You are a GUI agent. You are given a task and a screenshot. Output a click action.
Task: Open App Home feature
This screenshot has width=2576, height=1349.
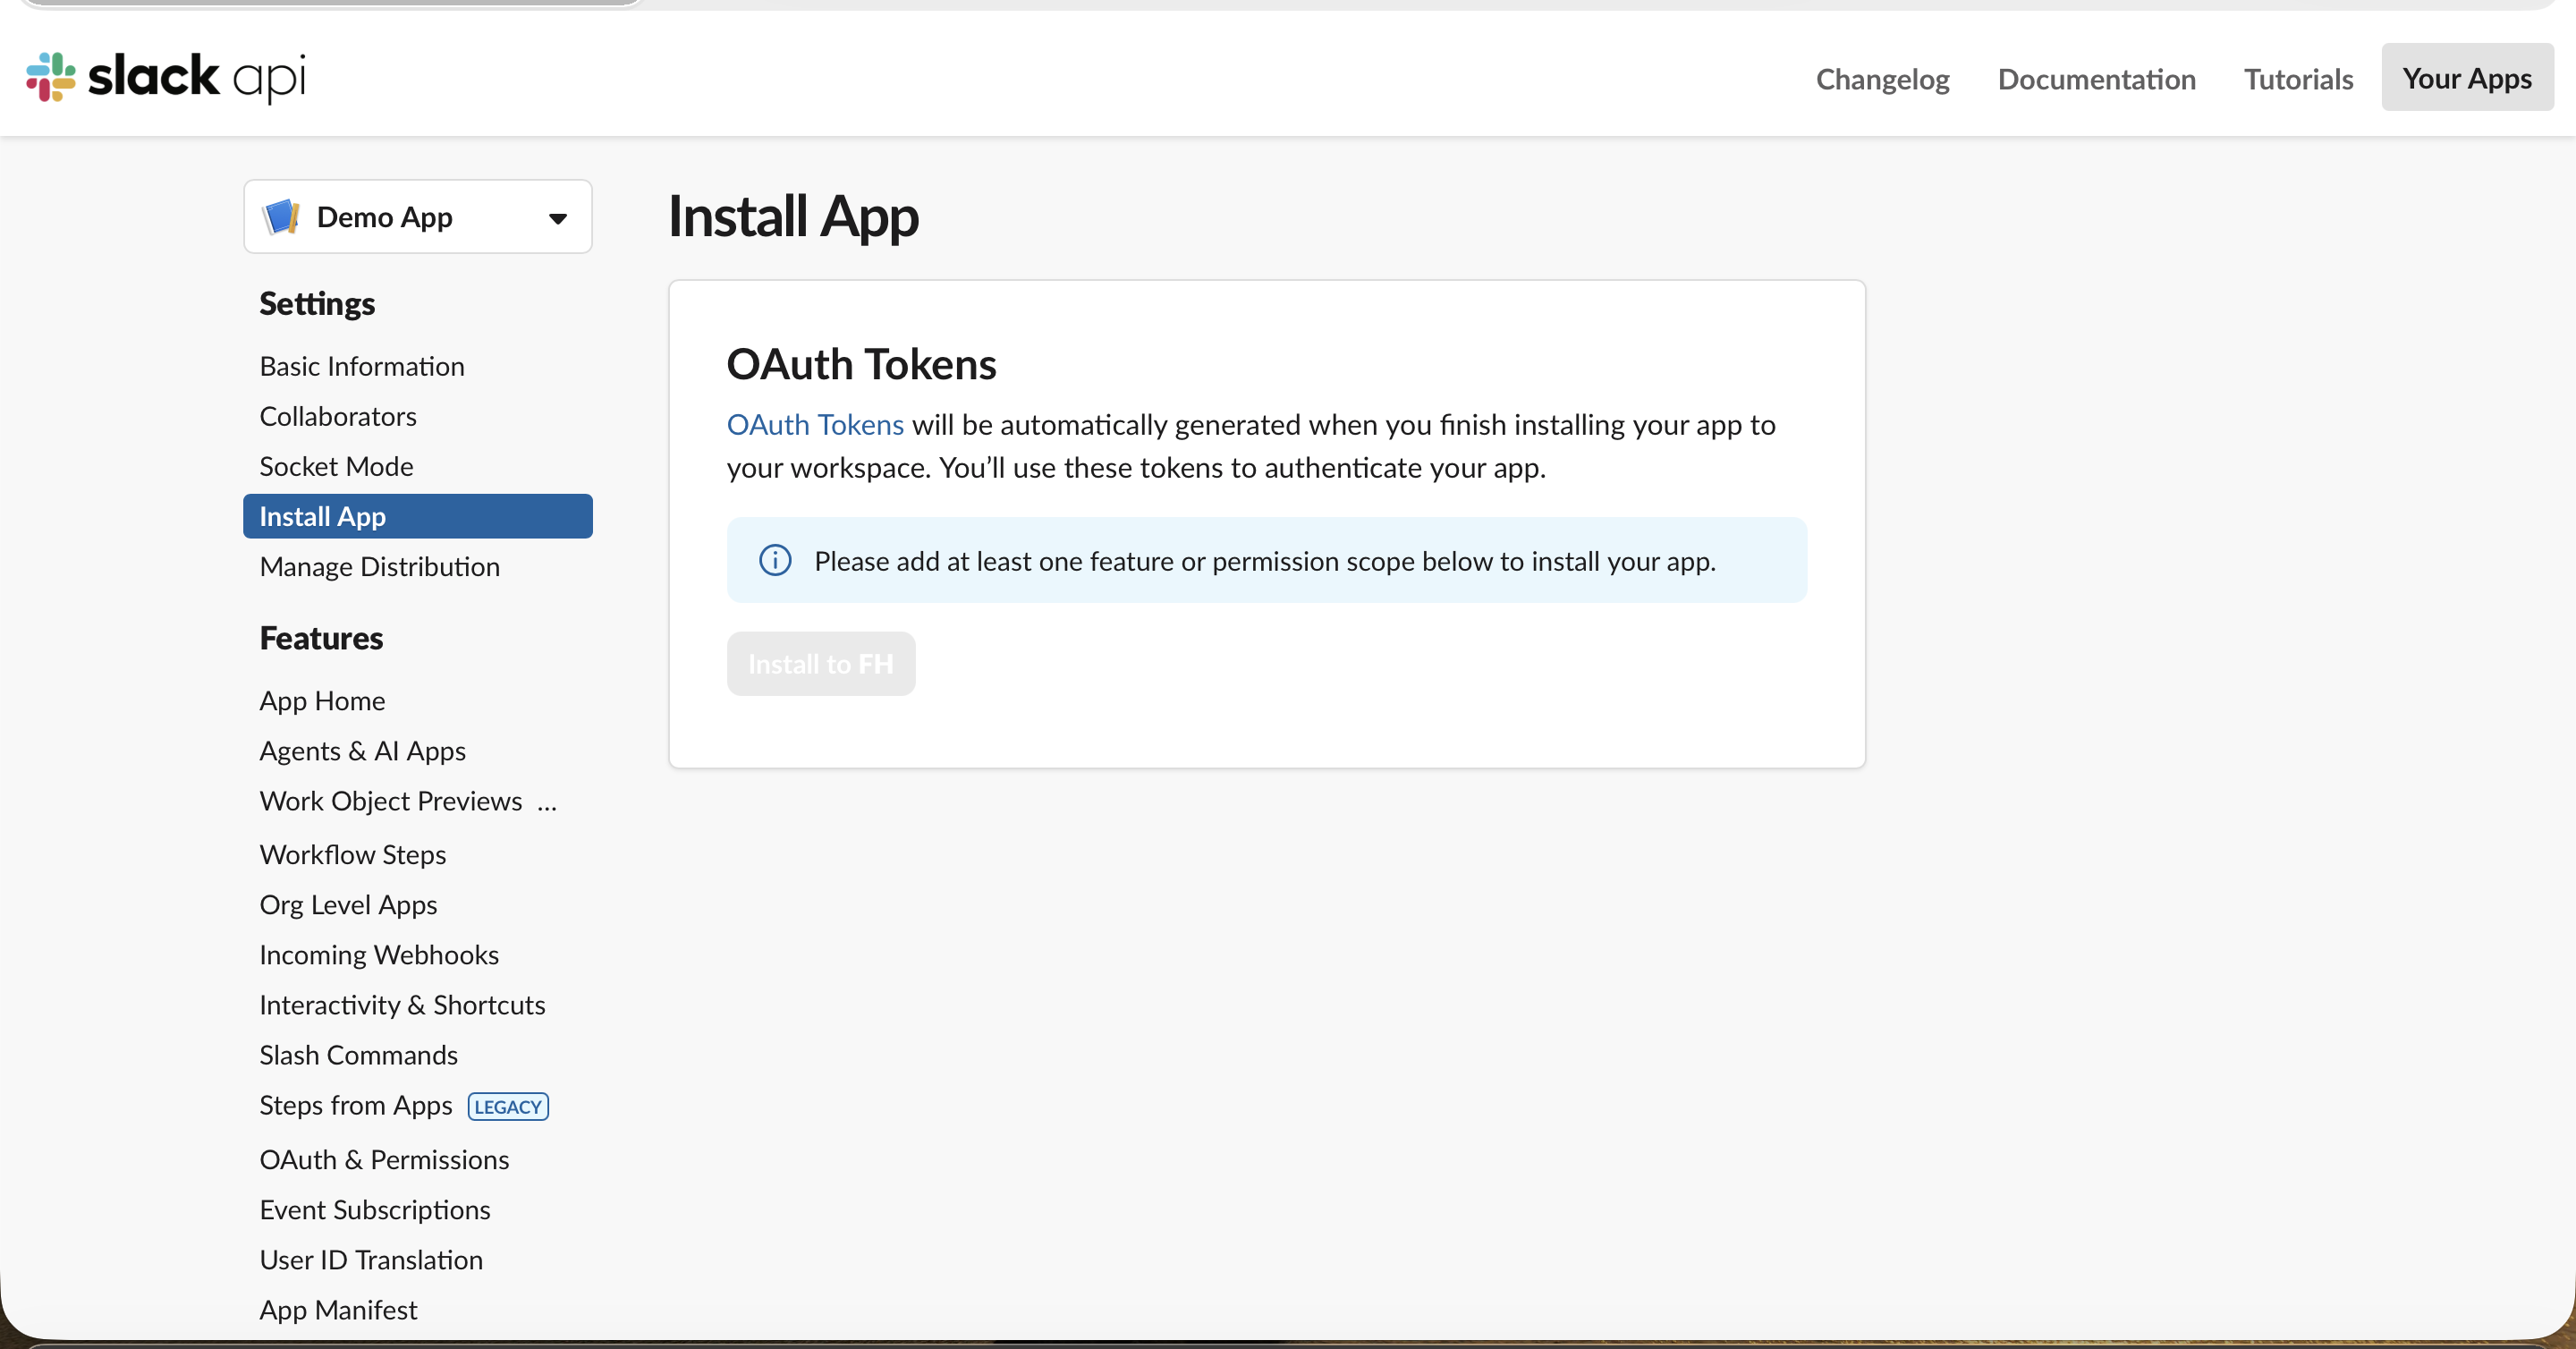(x=322, y=700)
